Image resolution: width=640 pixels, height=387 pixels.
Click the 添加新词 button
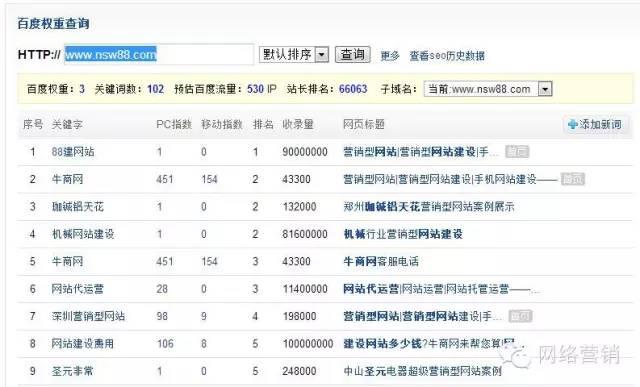click(x=596, y=125)
